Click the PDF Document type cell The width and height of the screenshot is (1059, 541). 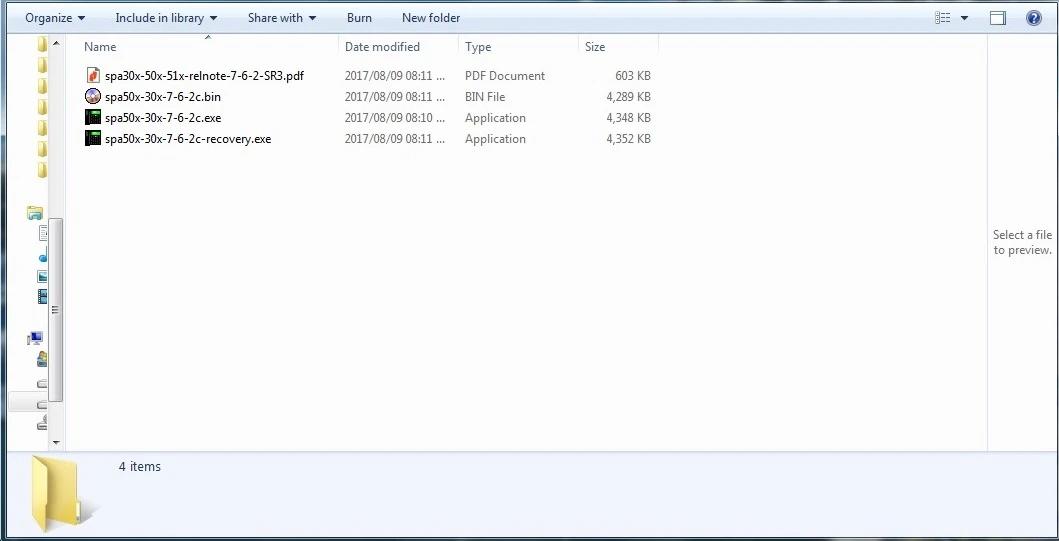click(x=505, y=76)
